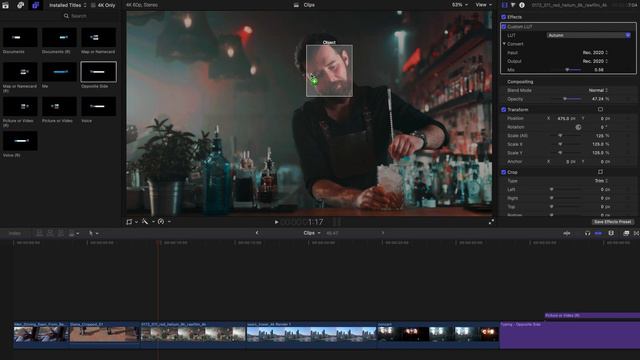Open the Clips project dropdown in timeline
The width and height of the screenshot is (640, 360).
point(312,233)
